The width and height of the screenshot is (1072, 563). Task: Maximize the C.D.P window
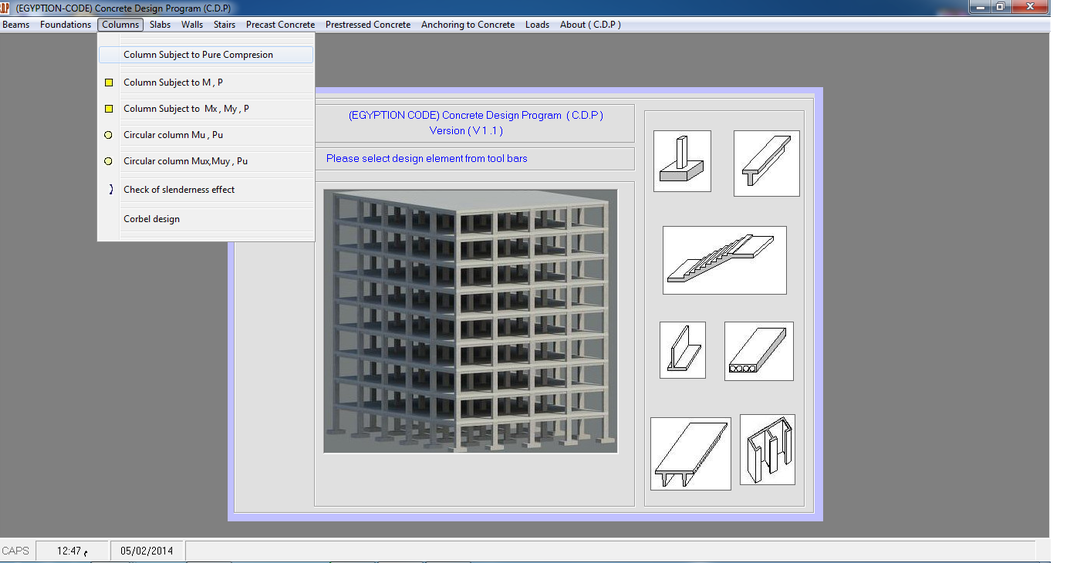point(1000,7)
